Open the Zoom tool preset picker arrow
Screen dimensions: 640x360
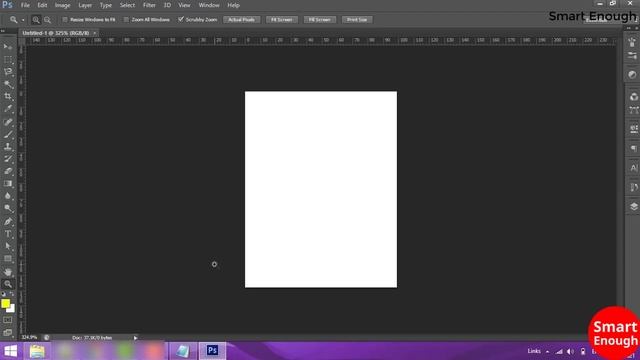point(23,20)
